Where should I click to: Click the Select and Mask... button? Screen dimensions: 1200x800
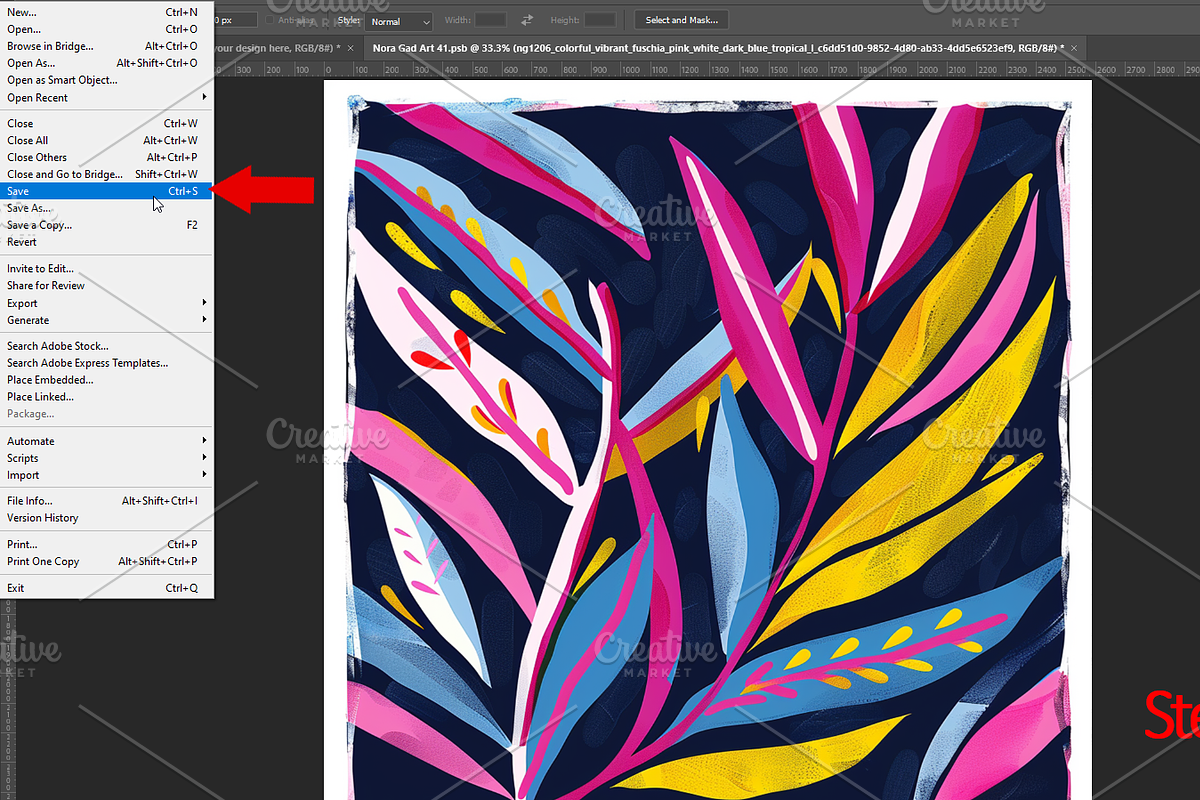click(x=682, y=20)
